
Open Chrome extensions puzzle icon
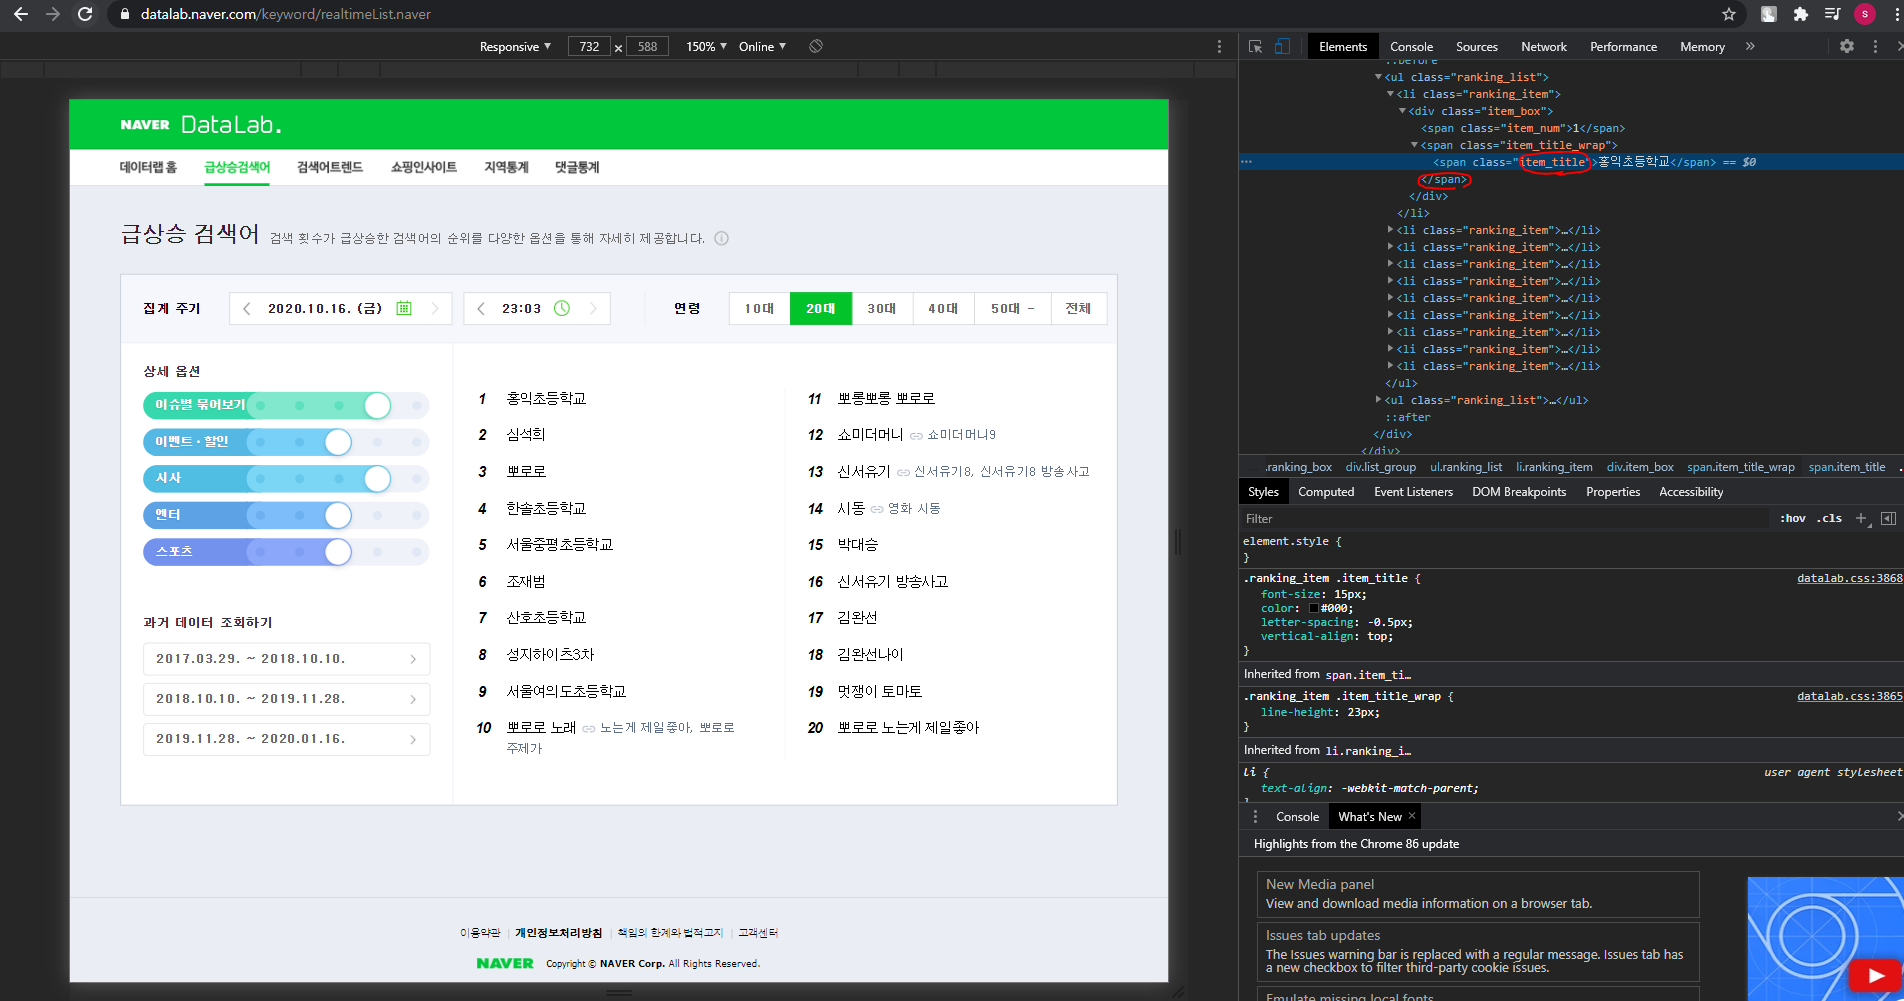1801,14
